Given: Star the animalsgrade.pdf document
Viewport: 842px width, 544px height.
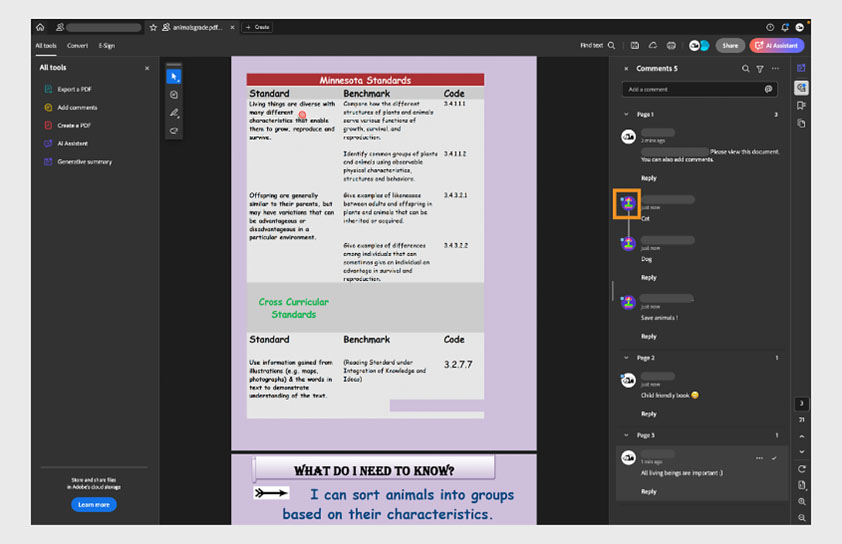Looking at the screenshot, I should pyautogui.click(x=153, y=27).
